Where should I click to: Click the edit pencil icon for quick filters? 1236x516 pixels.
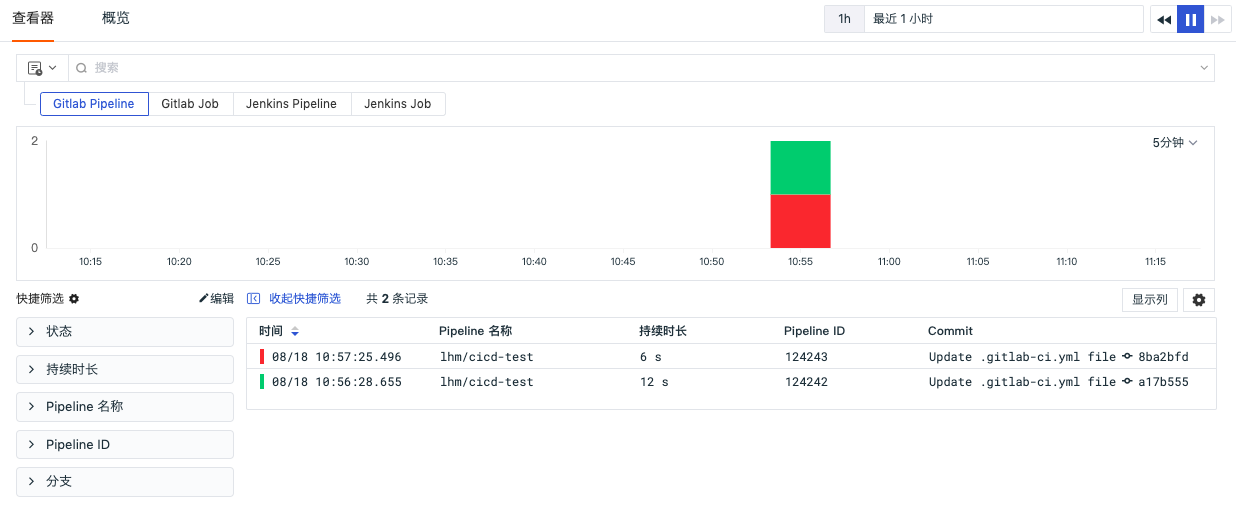(204, 298)
